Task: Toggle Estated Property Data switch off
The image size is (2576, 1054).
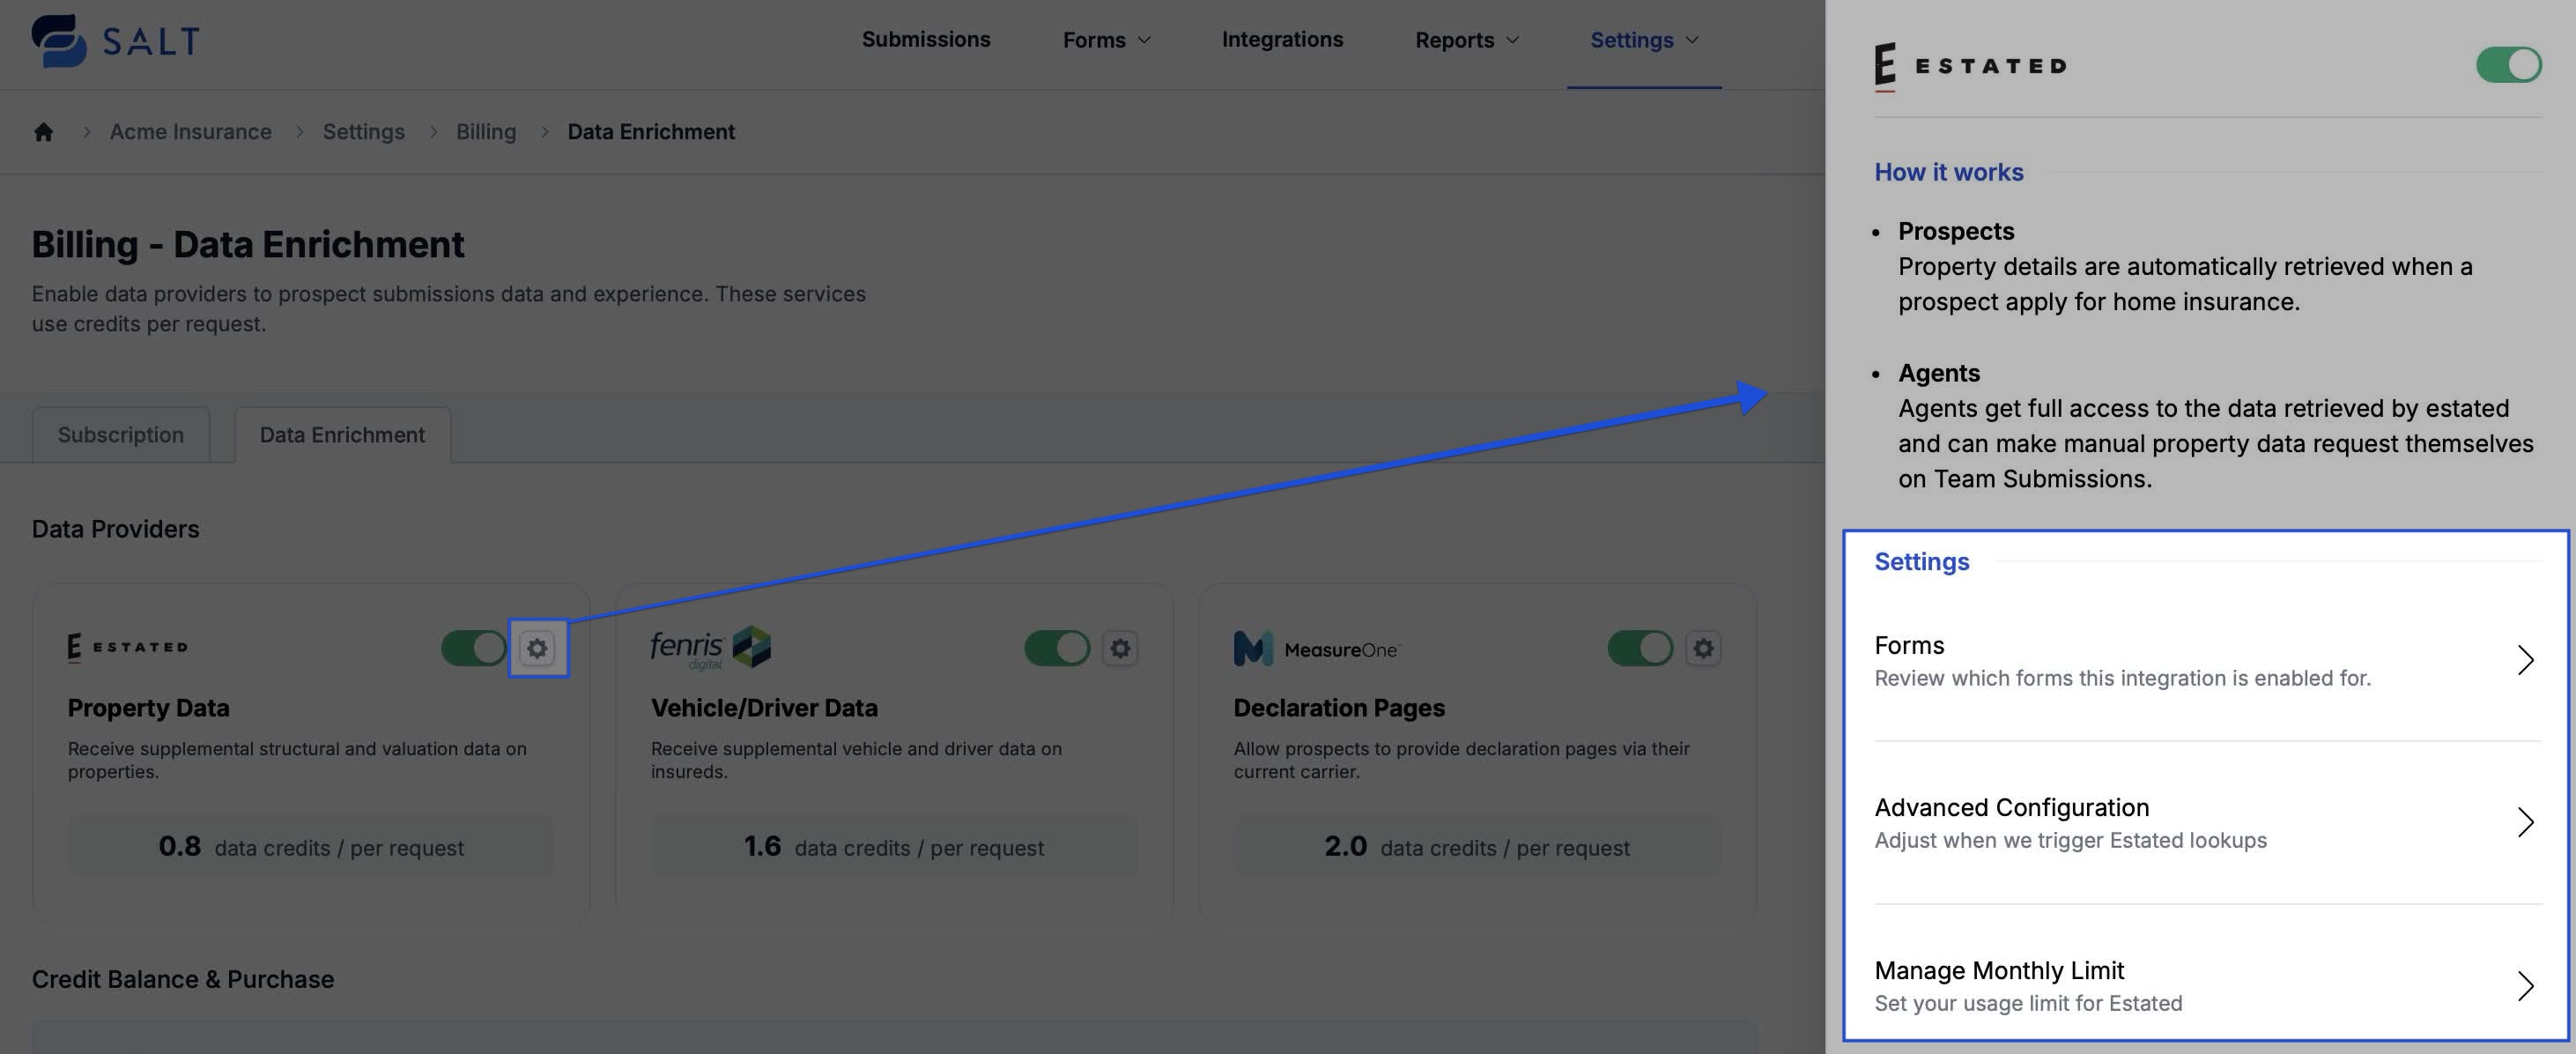Action: (x=474, y=648)
